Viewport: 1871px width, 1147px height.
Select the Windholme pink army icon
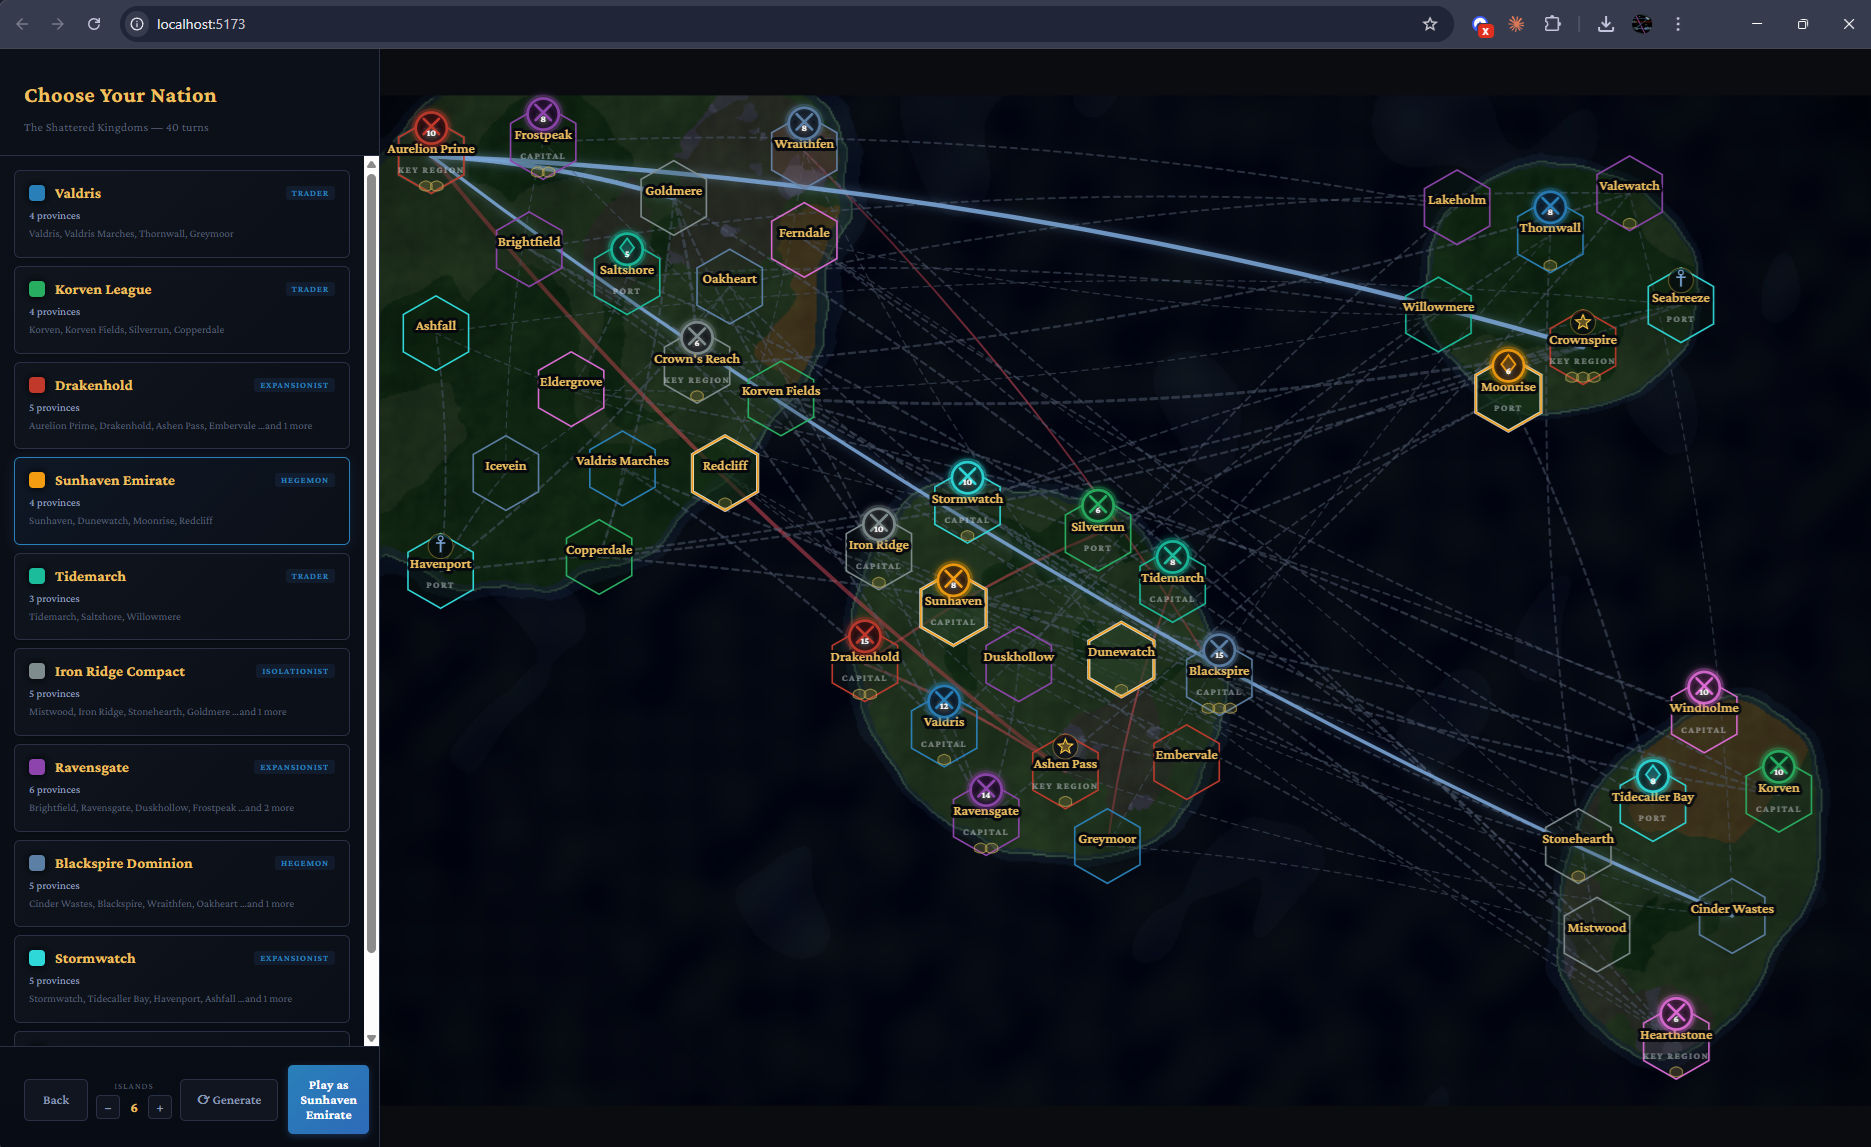1704,687
